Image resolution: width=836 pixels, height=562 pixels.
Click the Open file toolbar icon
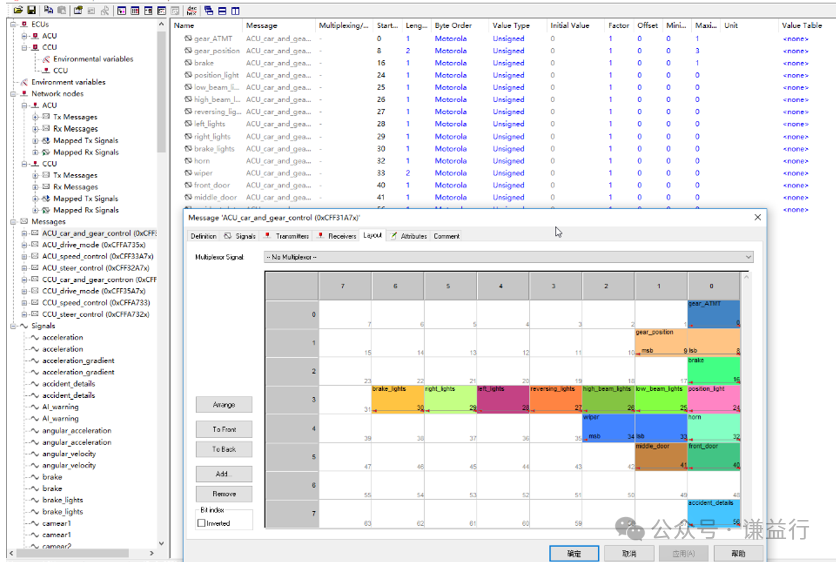[18, 10]
